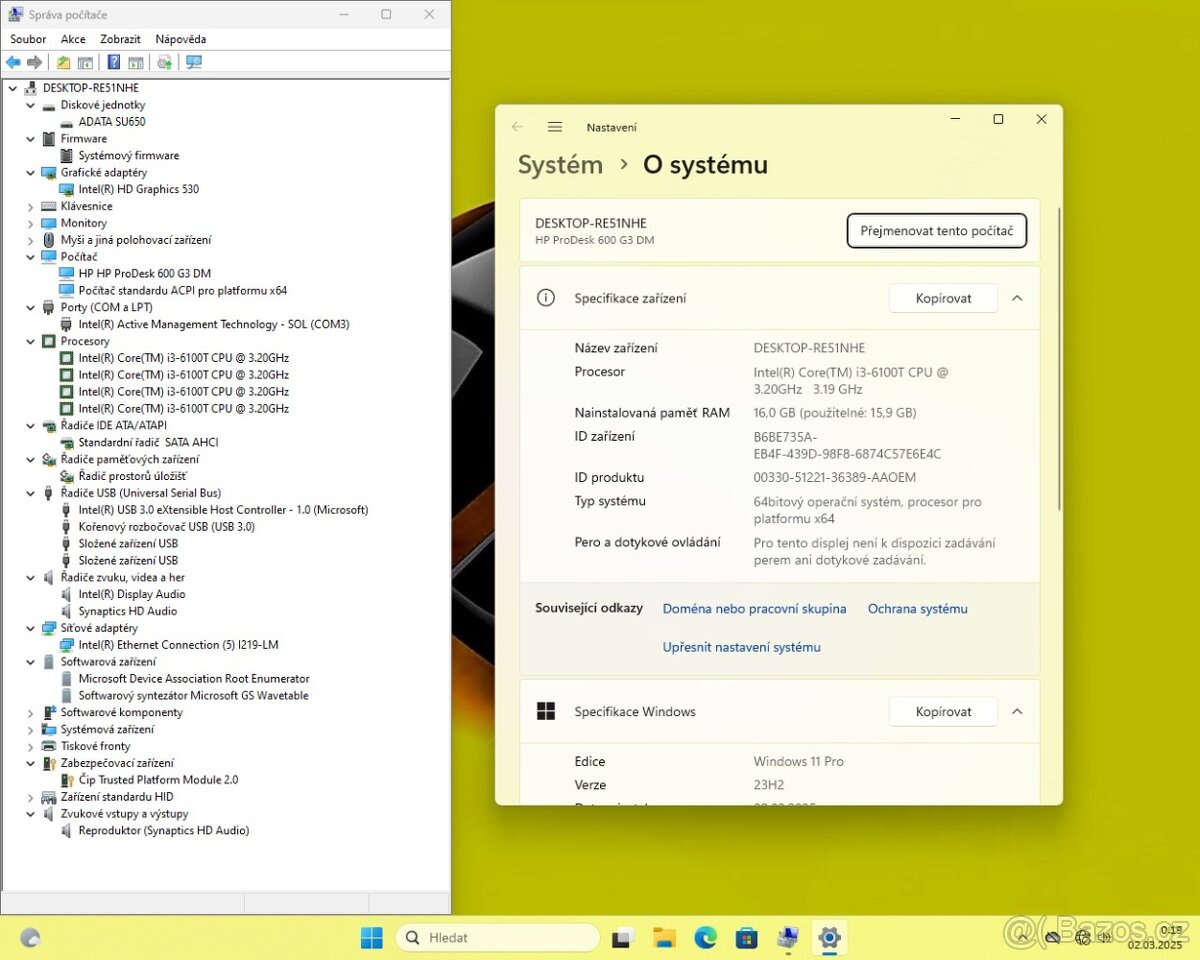Screen dimensions: 1200x960
Task: Collapse the Specifikace zařízení section chevron
Action: [x=1017, y=298]
